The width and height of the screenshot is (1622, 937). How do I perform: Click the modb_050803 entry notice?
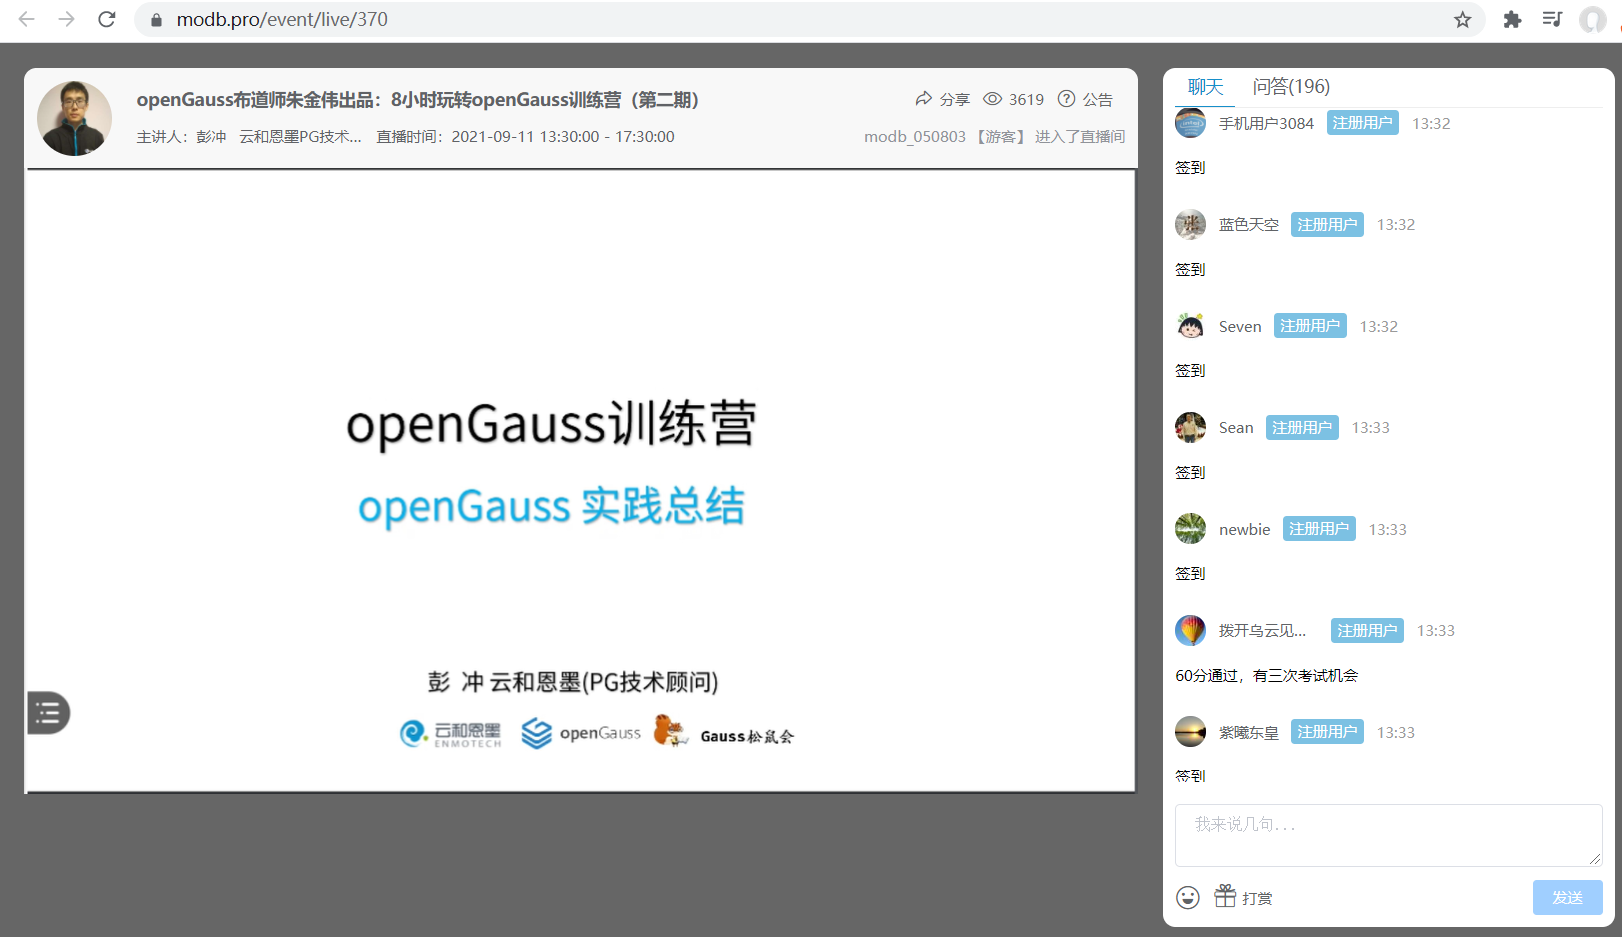tap(994, 136)
